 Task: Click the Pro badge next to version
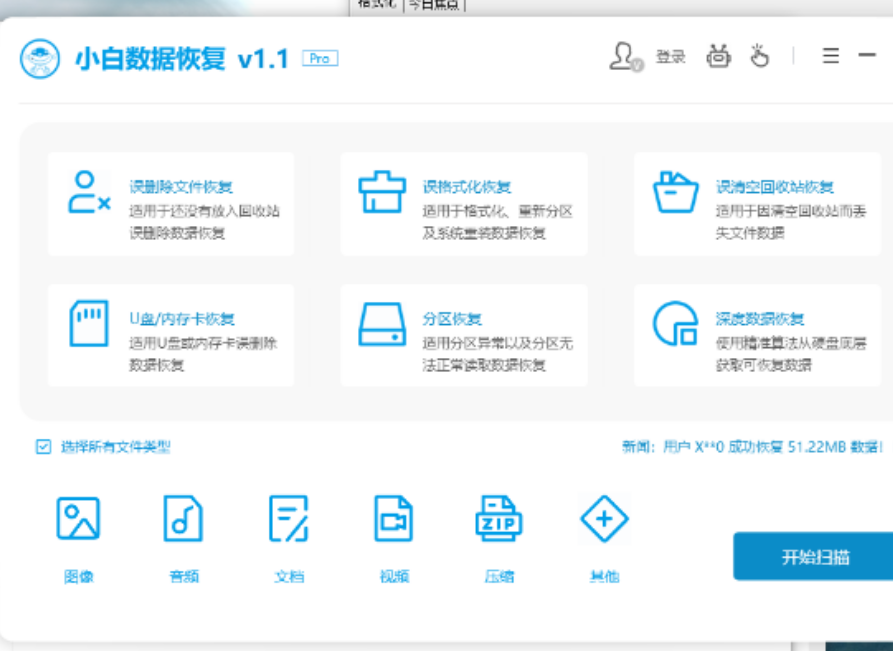[x=320, y=59]
